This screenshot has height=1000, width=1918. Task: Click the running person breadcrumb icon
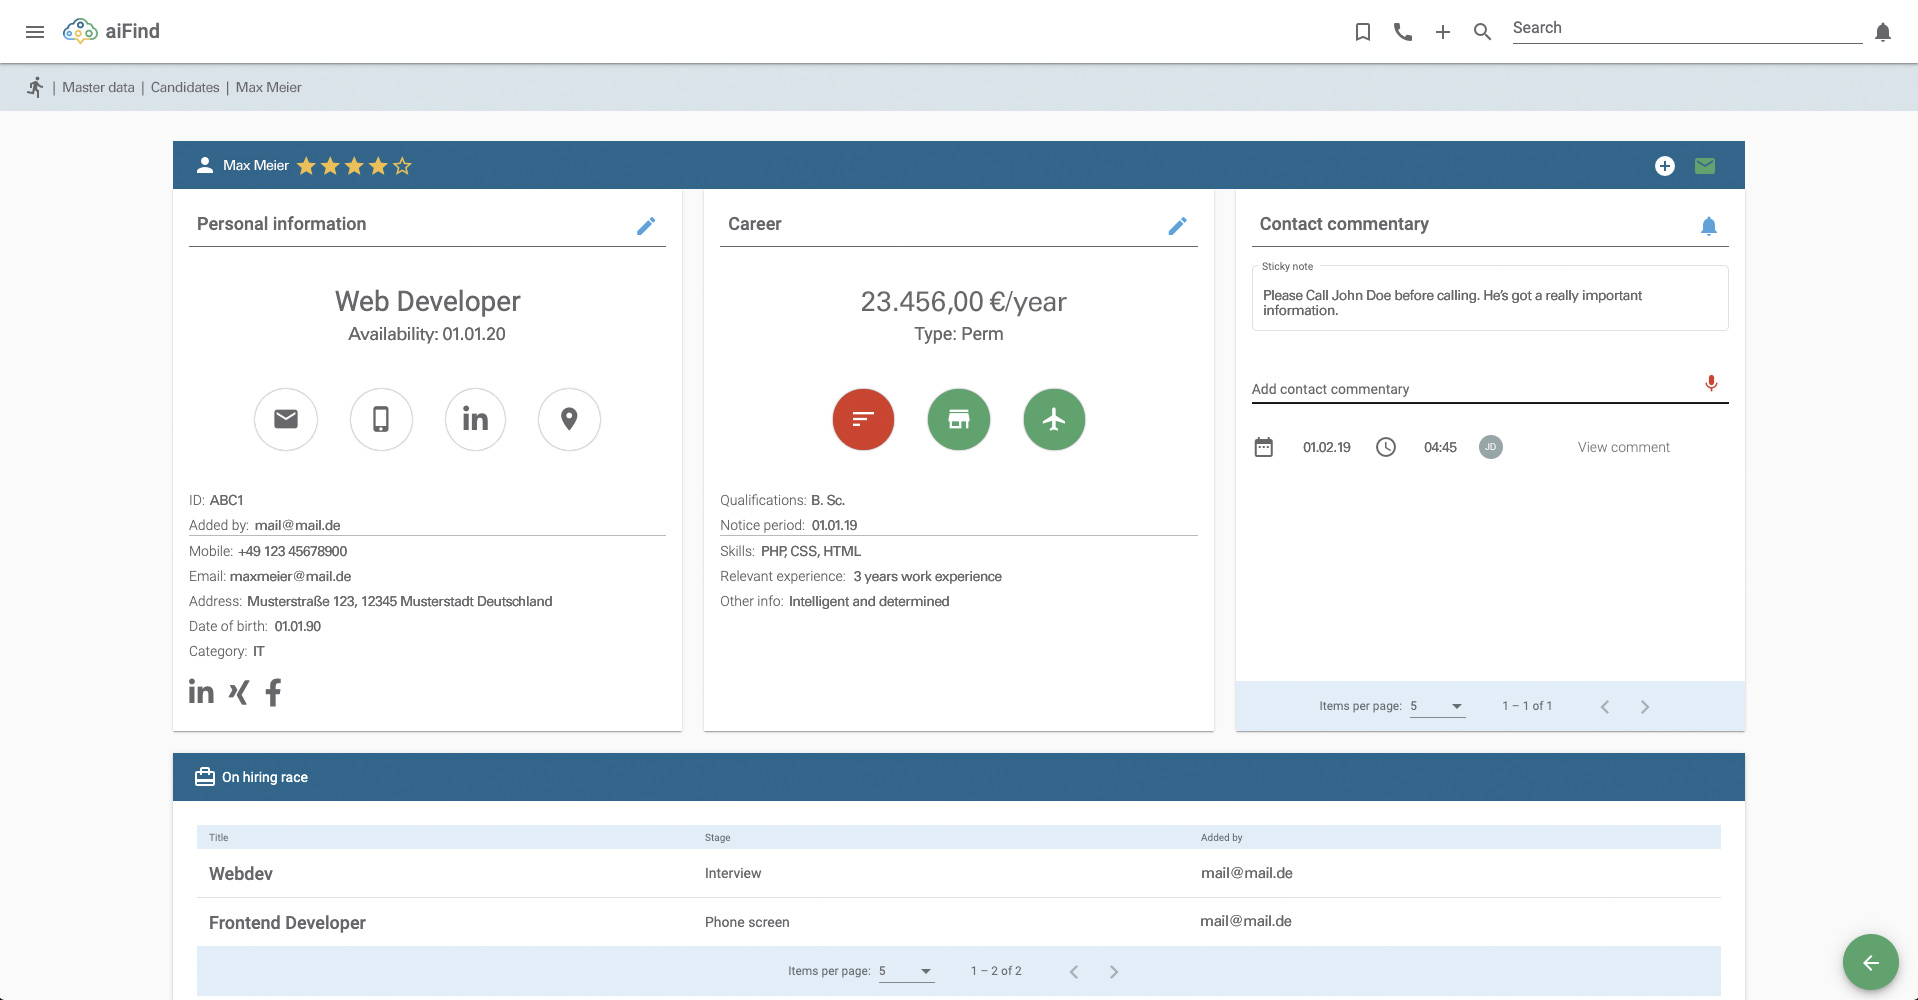point(35,87)
